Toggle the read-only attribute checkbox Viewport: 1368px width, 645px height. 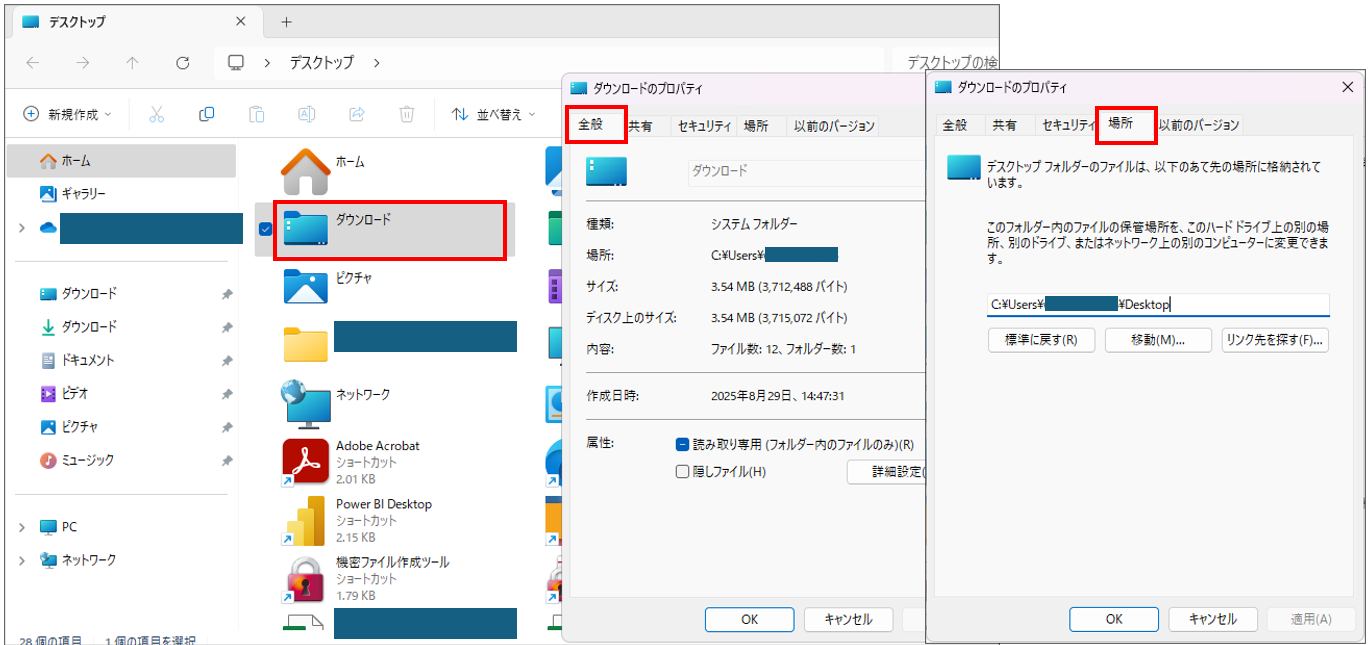pyautogui.click(x=682, y=444)
